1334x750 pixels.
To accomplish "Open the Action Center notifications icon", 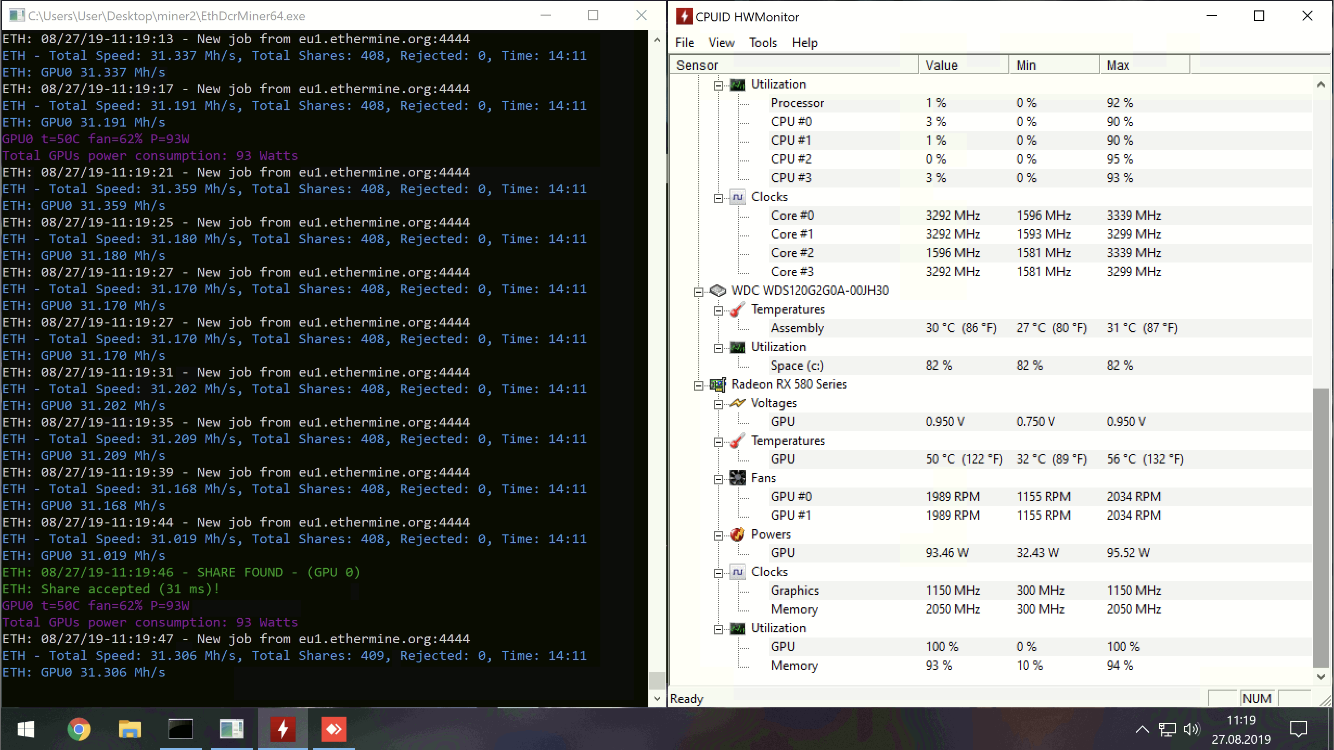I will click(x=1299, y=729).
